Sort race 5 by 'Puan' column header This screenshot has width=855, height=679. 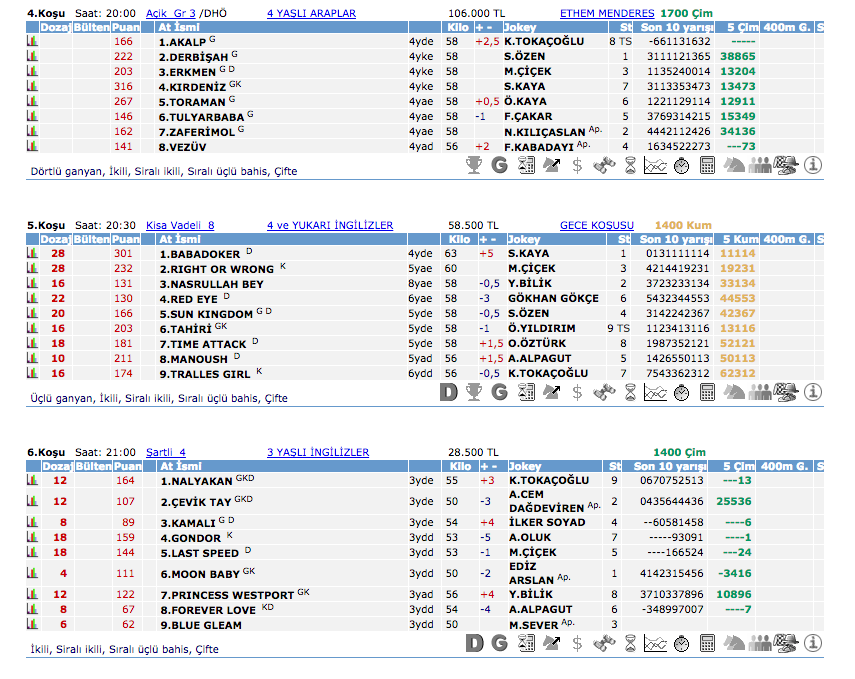coord(126,240)
